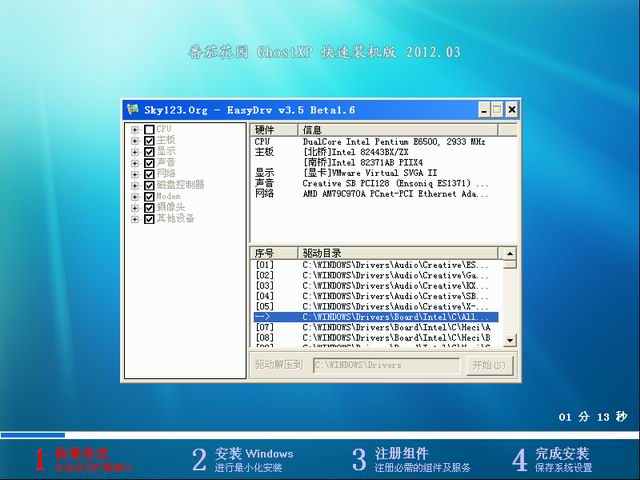This screenshot has height=480, width=640.
Task: Click step 1 highlighted in red
Action: (83, 460)
